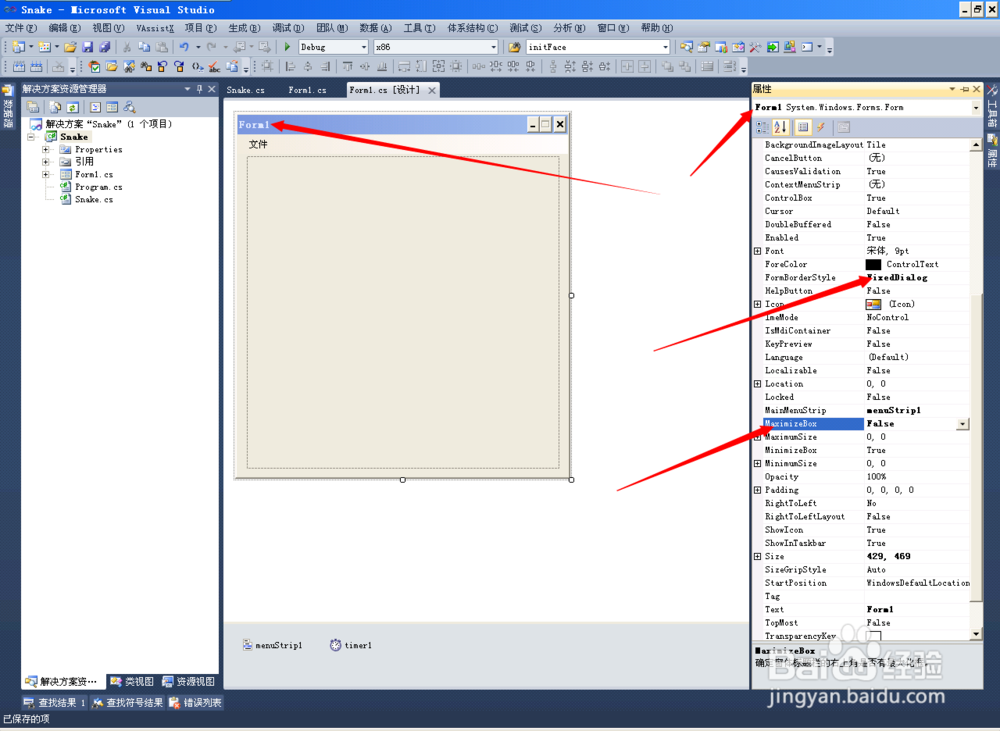Click the Start Page green arrow icon

772,47
